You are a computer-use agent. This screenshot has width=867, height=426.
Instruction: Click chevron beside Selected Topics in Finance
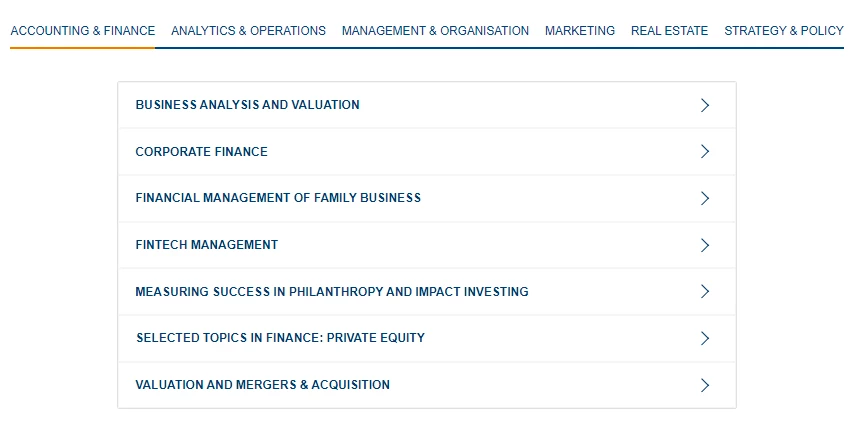pyautogui.click(x=704, y=338)
